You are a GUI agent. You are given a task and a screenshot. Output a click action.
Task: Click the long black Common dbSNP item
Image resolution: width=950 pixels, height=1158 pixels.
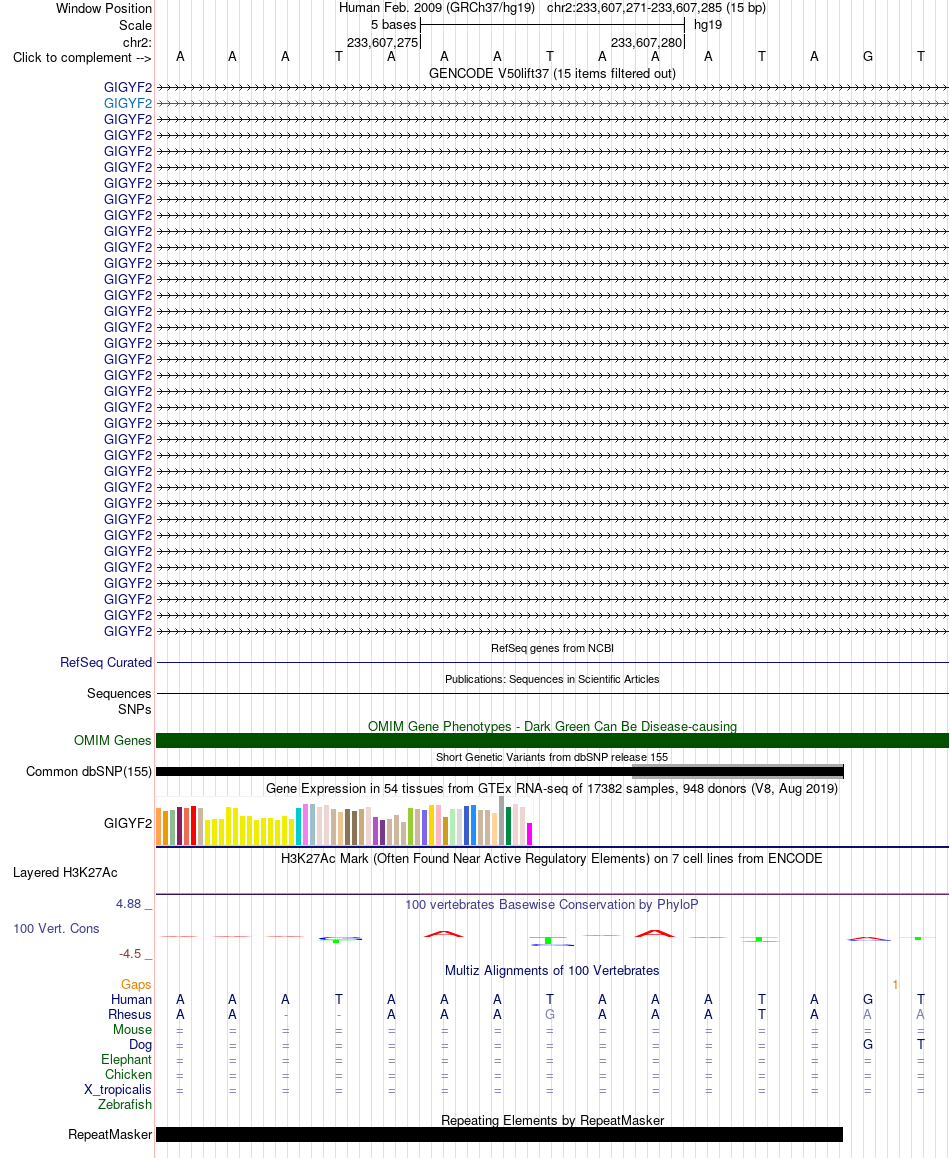[x=499, y=772]
